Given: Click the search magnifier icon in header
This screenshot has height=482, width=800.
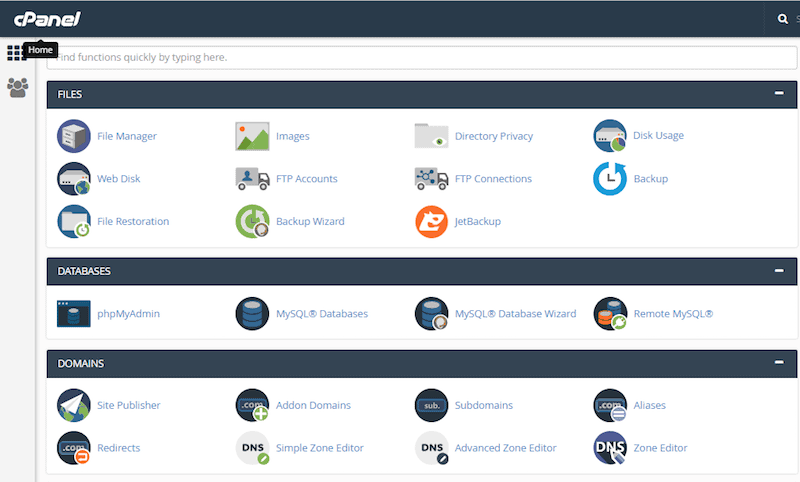Looking at the screenshot, I should coord(783,19).
